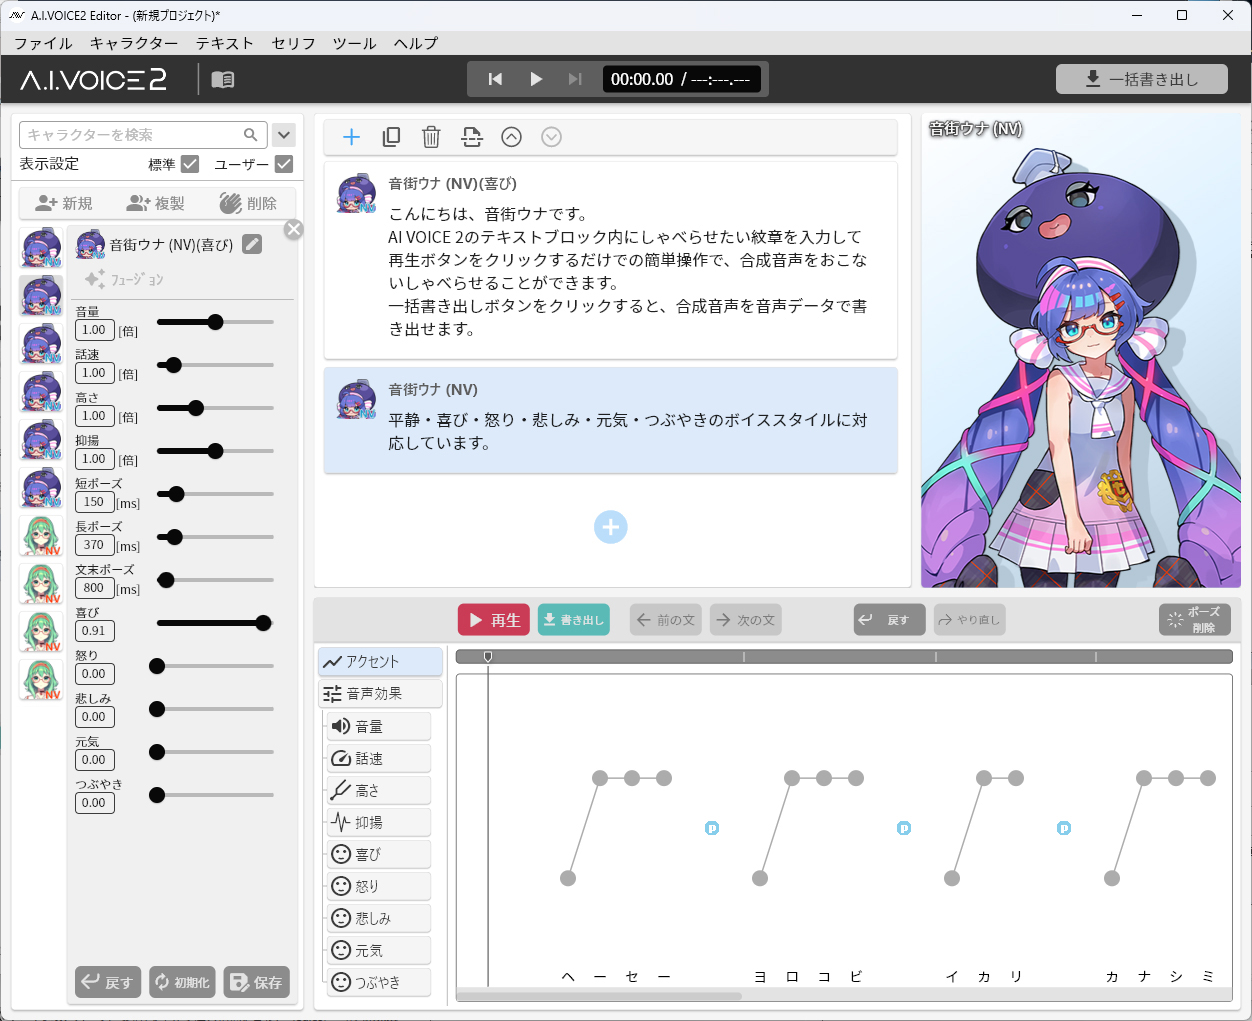Move text block down with circled arrow
Screen dimensions: 1252x1021
551,137
